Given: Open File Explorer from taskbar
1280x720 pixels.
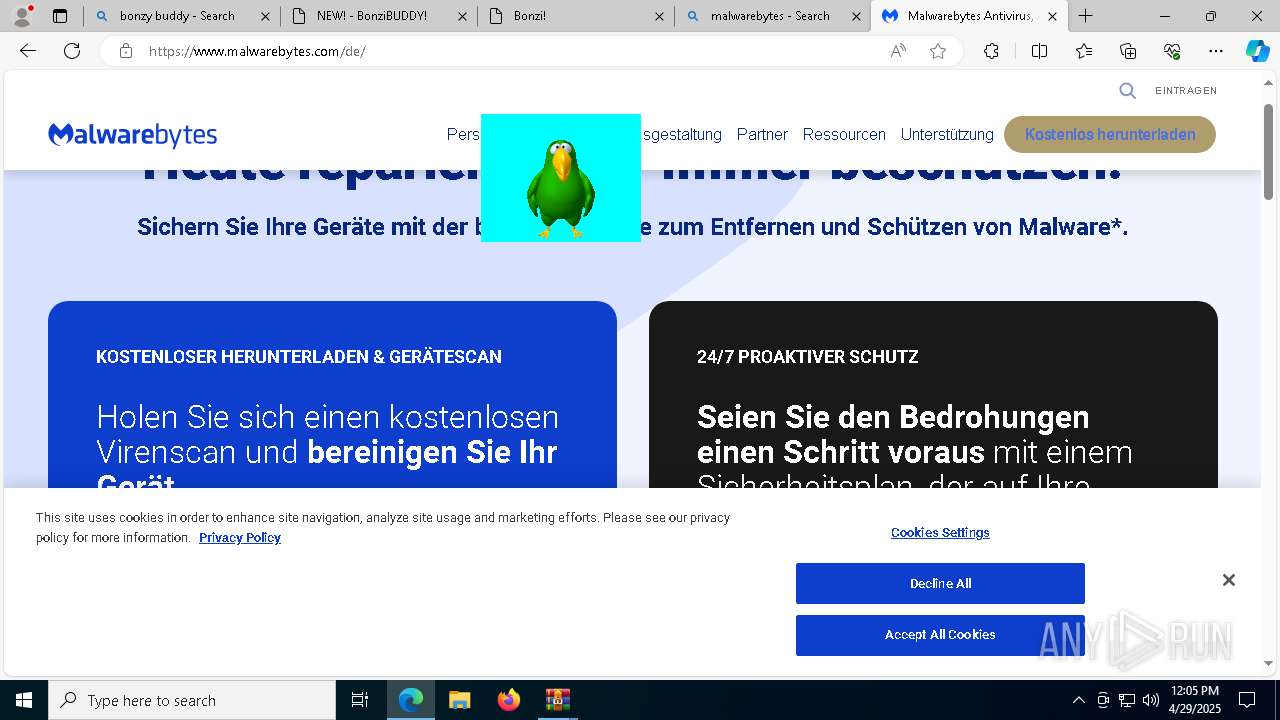Looking at the screenshot, I should 459,700.
